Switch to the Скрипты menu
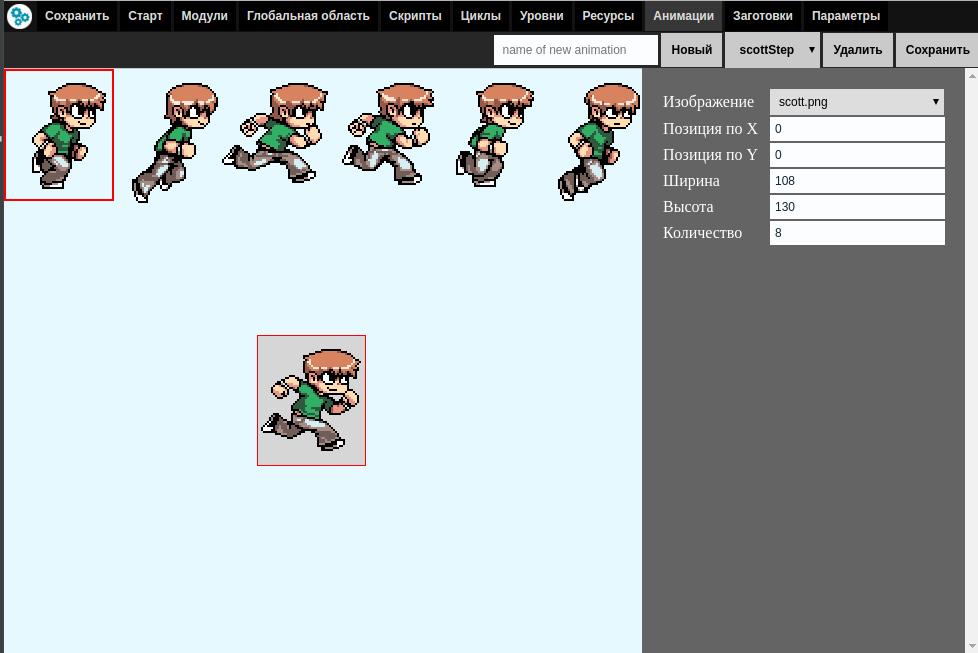978x653 pixels. tap(415, 16)
